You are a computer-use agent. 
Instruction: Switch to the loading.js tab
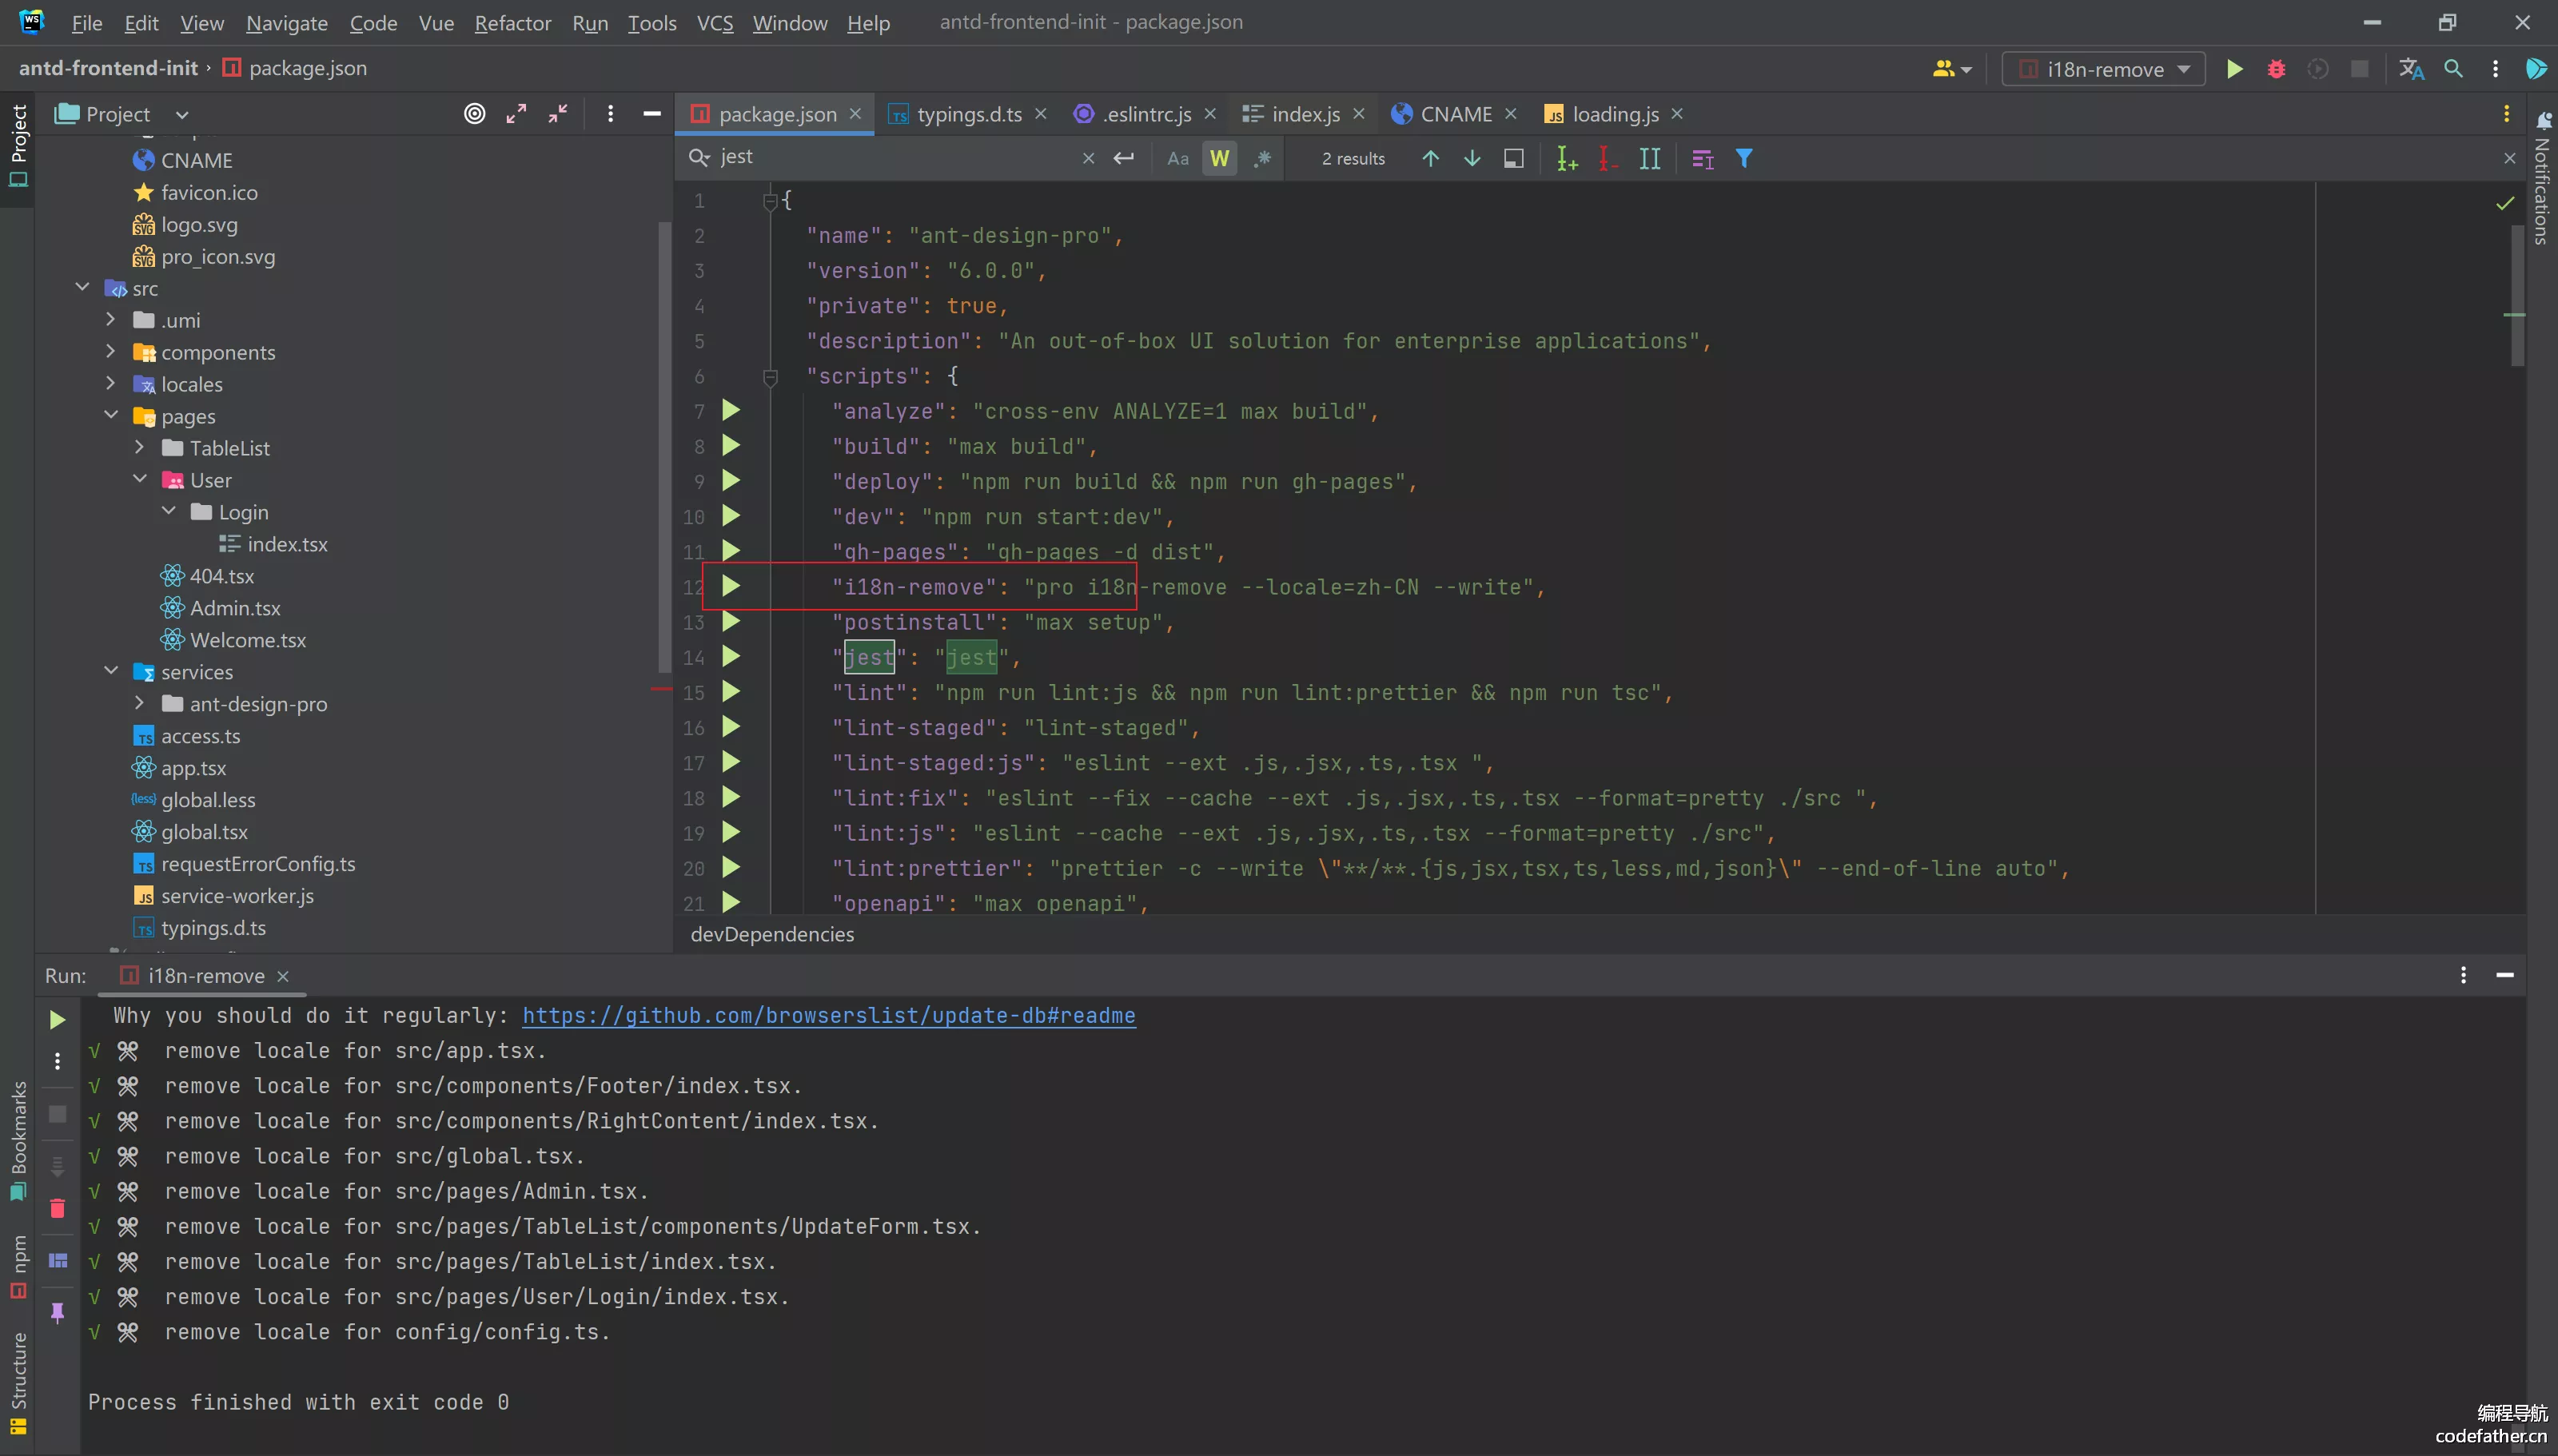point(1614,114)
